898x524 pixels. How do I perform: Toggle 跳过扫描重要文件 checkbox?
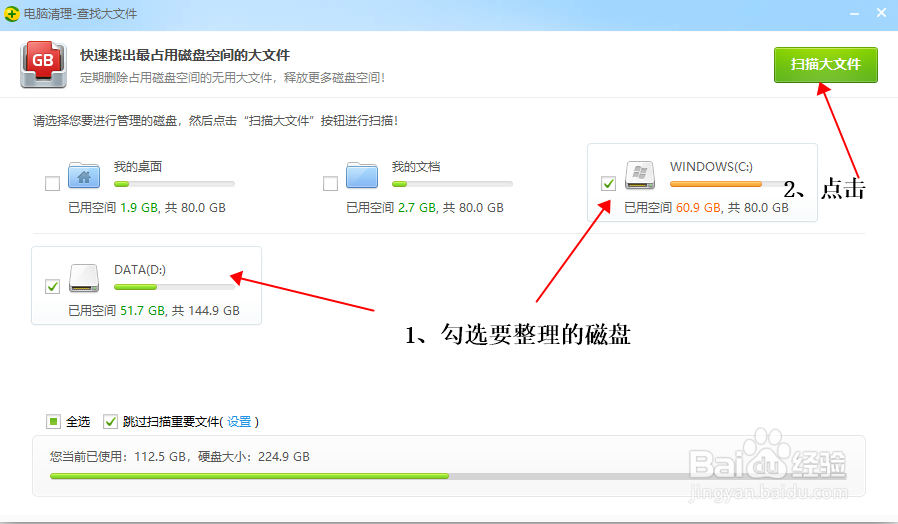click(110, 422)
